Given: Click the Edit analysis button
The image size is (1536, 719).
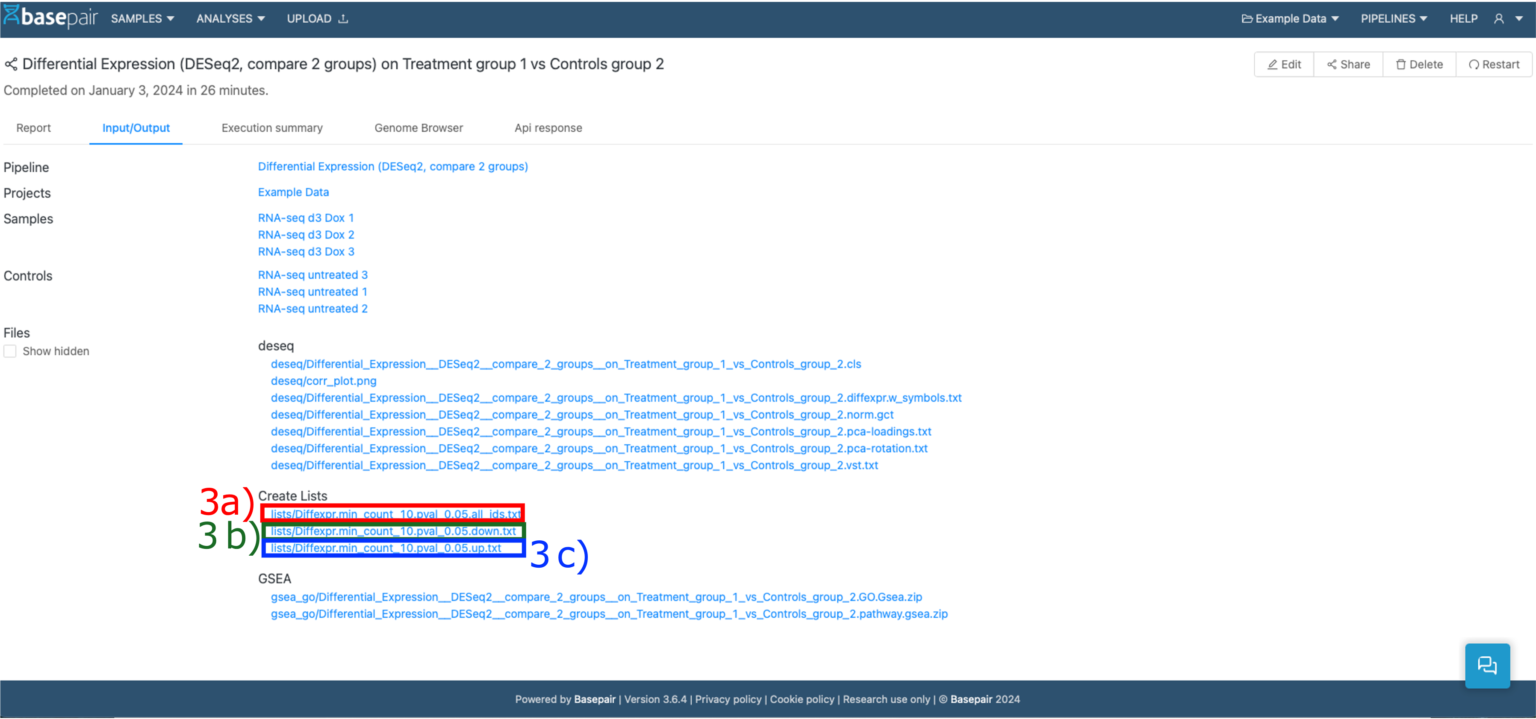Looking at the screenshot, I should 1284,64.
